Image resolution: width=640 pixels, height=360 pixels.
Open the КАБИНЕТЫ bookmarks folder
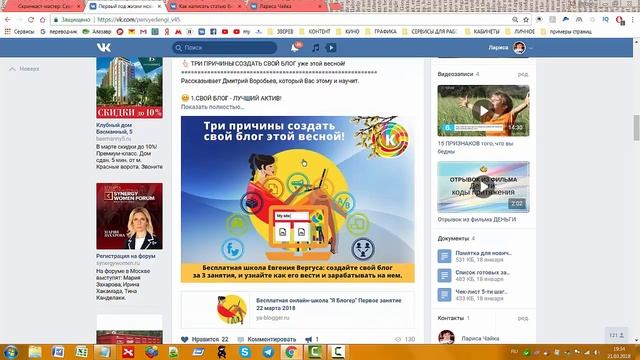tap(482, 31)
